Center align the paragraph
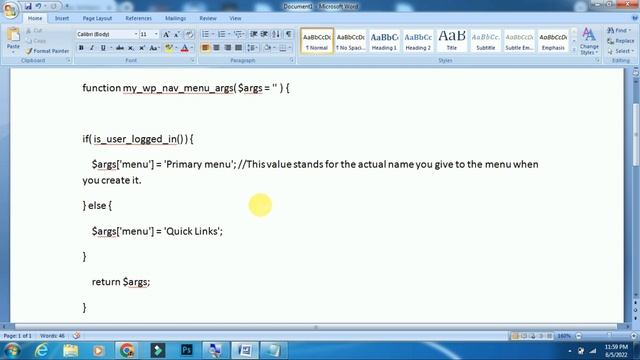640x360 pixels. [x=216, y=48]
